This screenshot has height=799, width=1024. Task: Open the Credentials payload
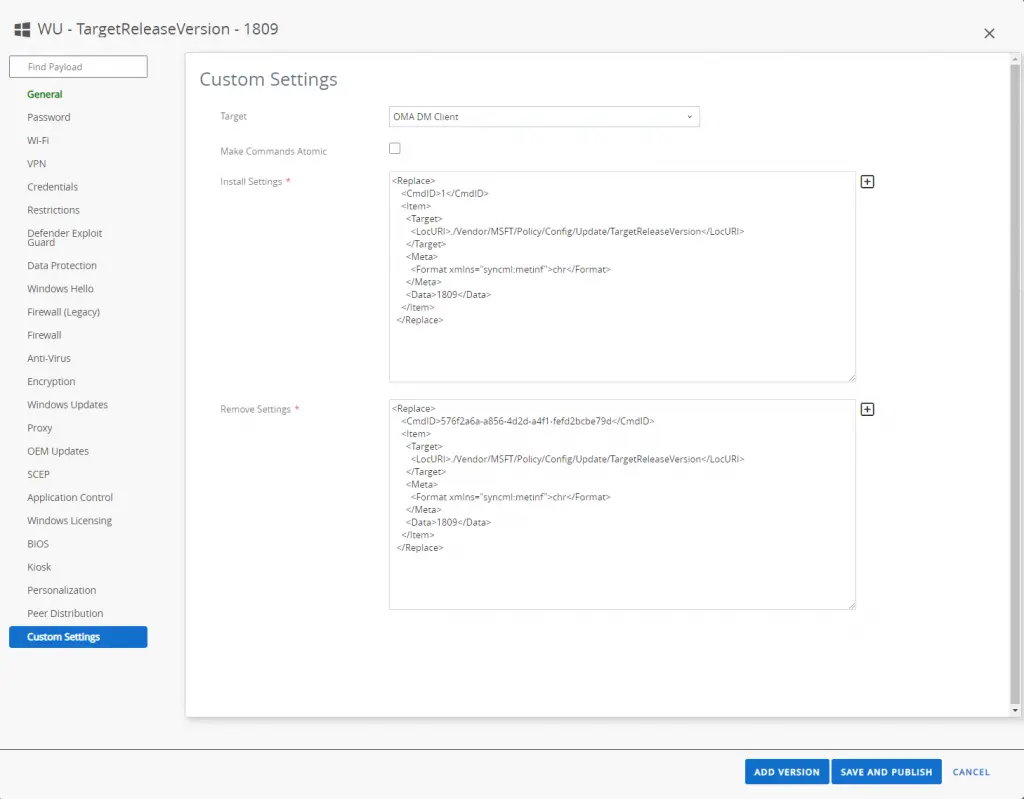[52, 187]
